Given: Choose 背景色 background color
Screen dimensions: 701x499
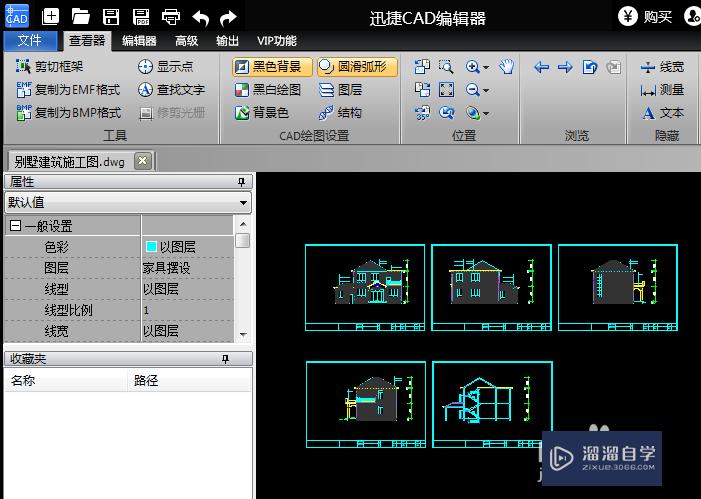Looking at the screenshot, I should coord(262,113).
